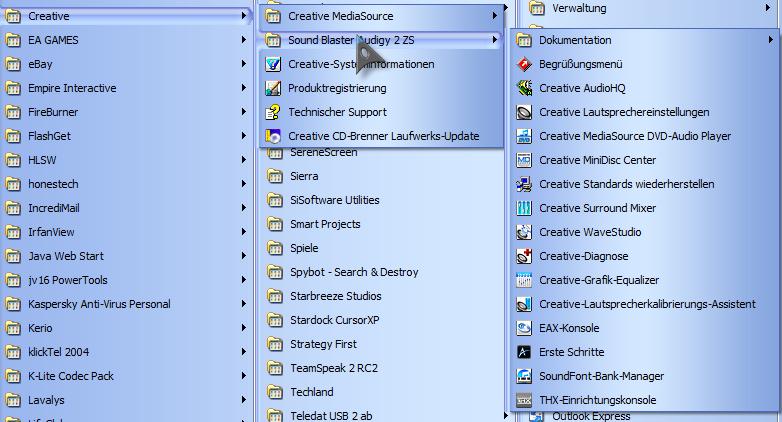Open the Strategy First menu entry

(x=386, y=344)
